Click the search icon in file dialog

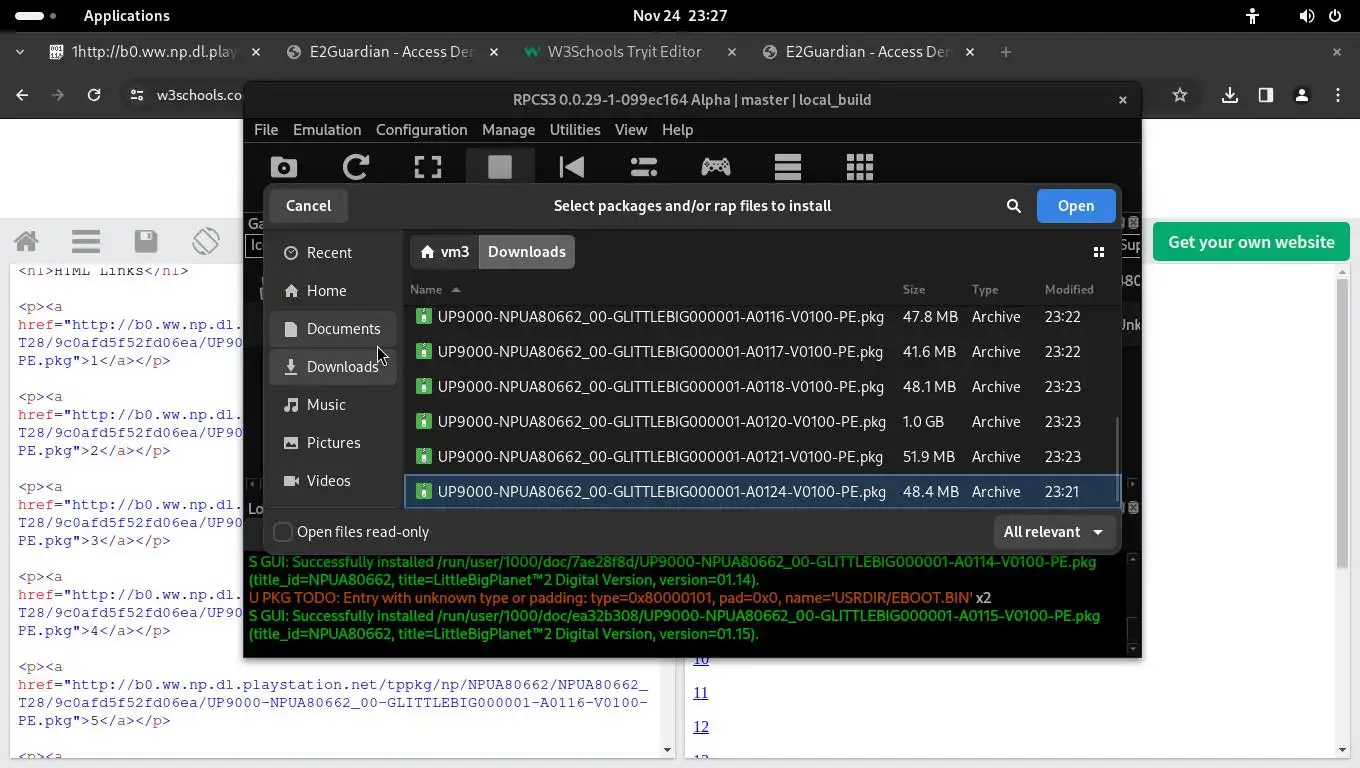click(x=1013, y=206)
